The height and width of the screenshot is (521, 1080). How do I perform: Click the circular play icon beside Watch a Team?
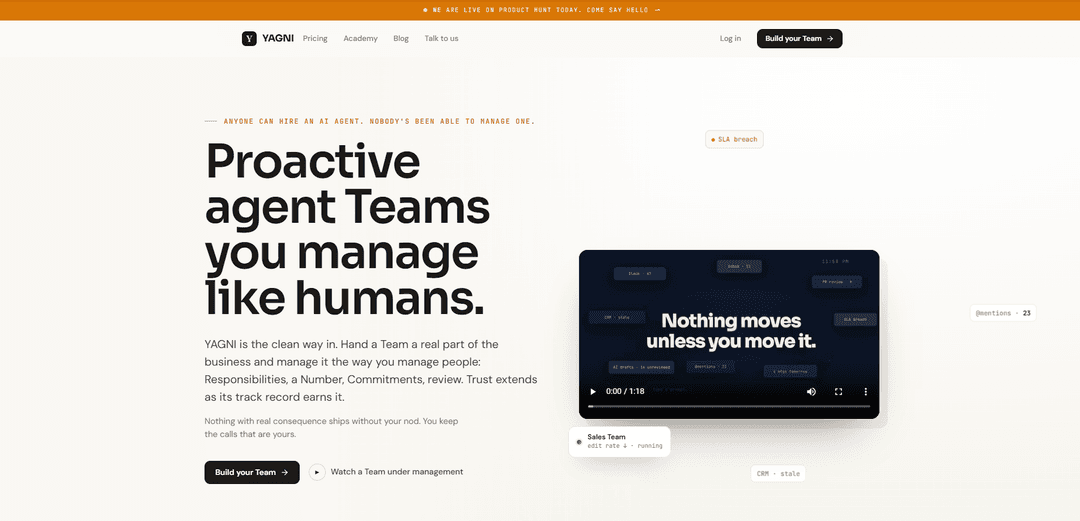click(x=317, y=472)
